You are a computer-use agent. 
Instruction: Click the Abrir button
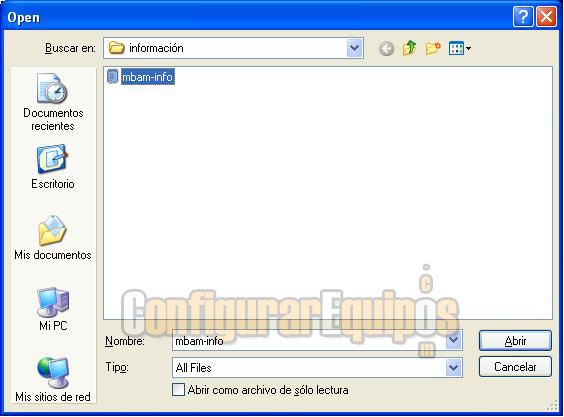515,340
